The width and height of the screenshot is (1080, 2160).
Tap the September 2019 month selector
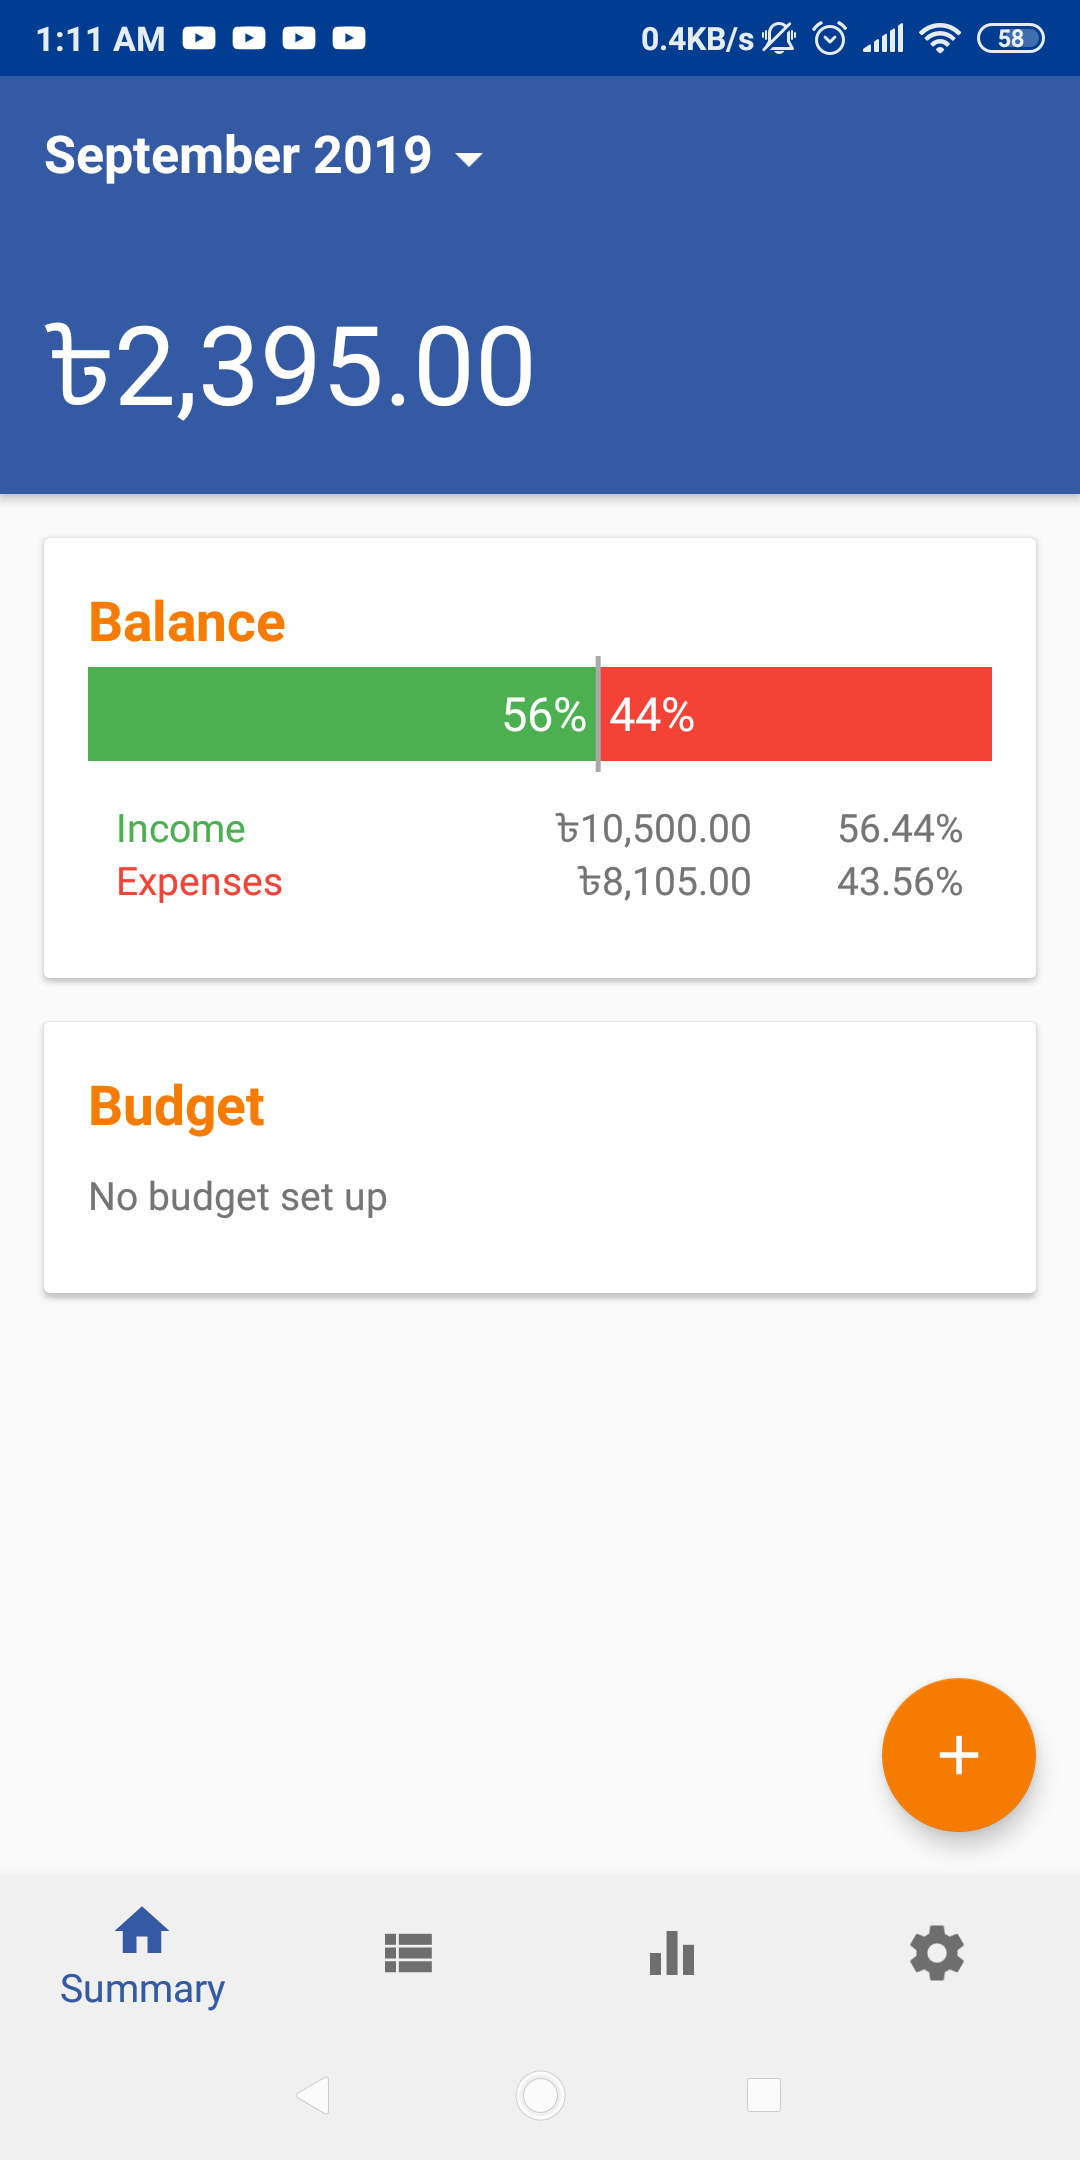[x=238, y=156]
